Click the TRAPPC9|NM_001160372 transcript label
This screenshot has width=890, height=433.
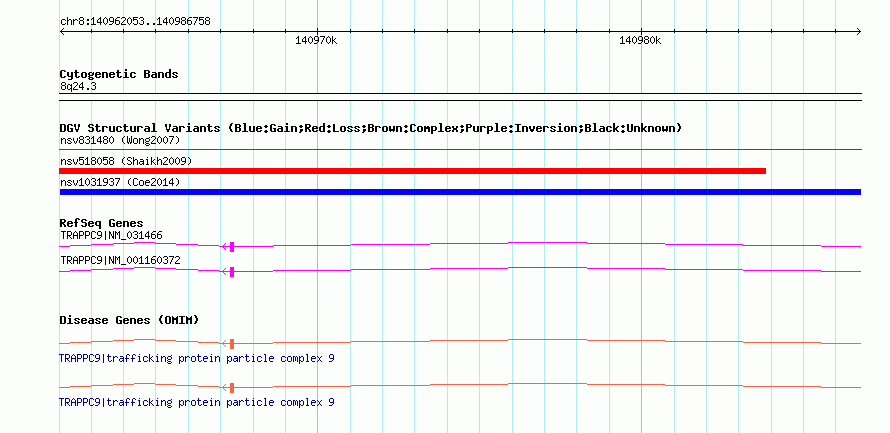(x=120, y=260)
